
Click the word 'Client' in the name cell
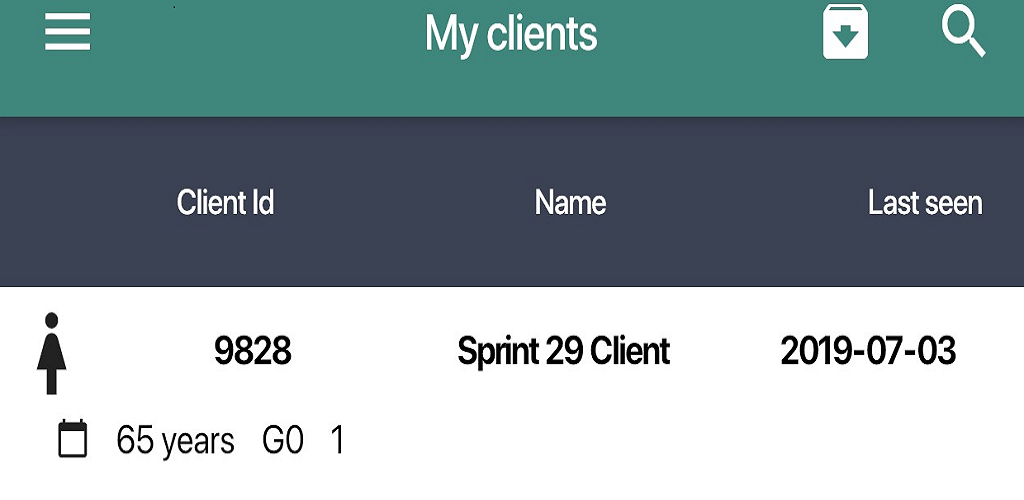630,351
